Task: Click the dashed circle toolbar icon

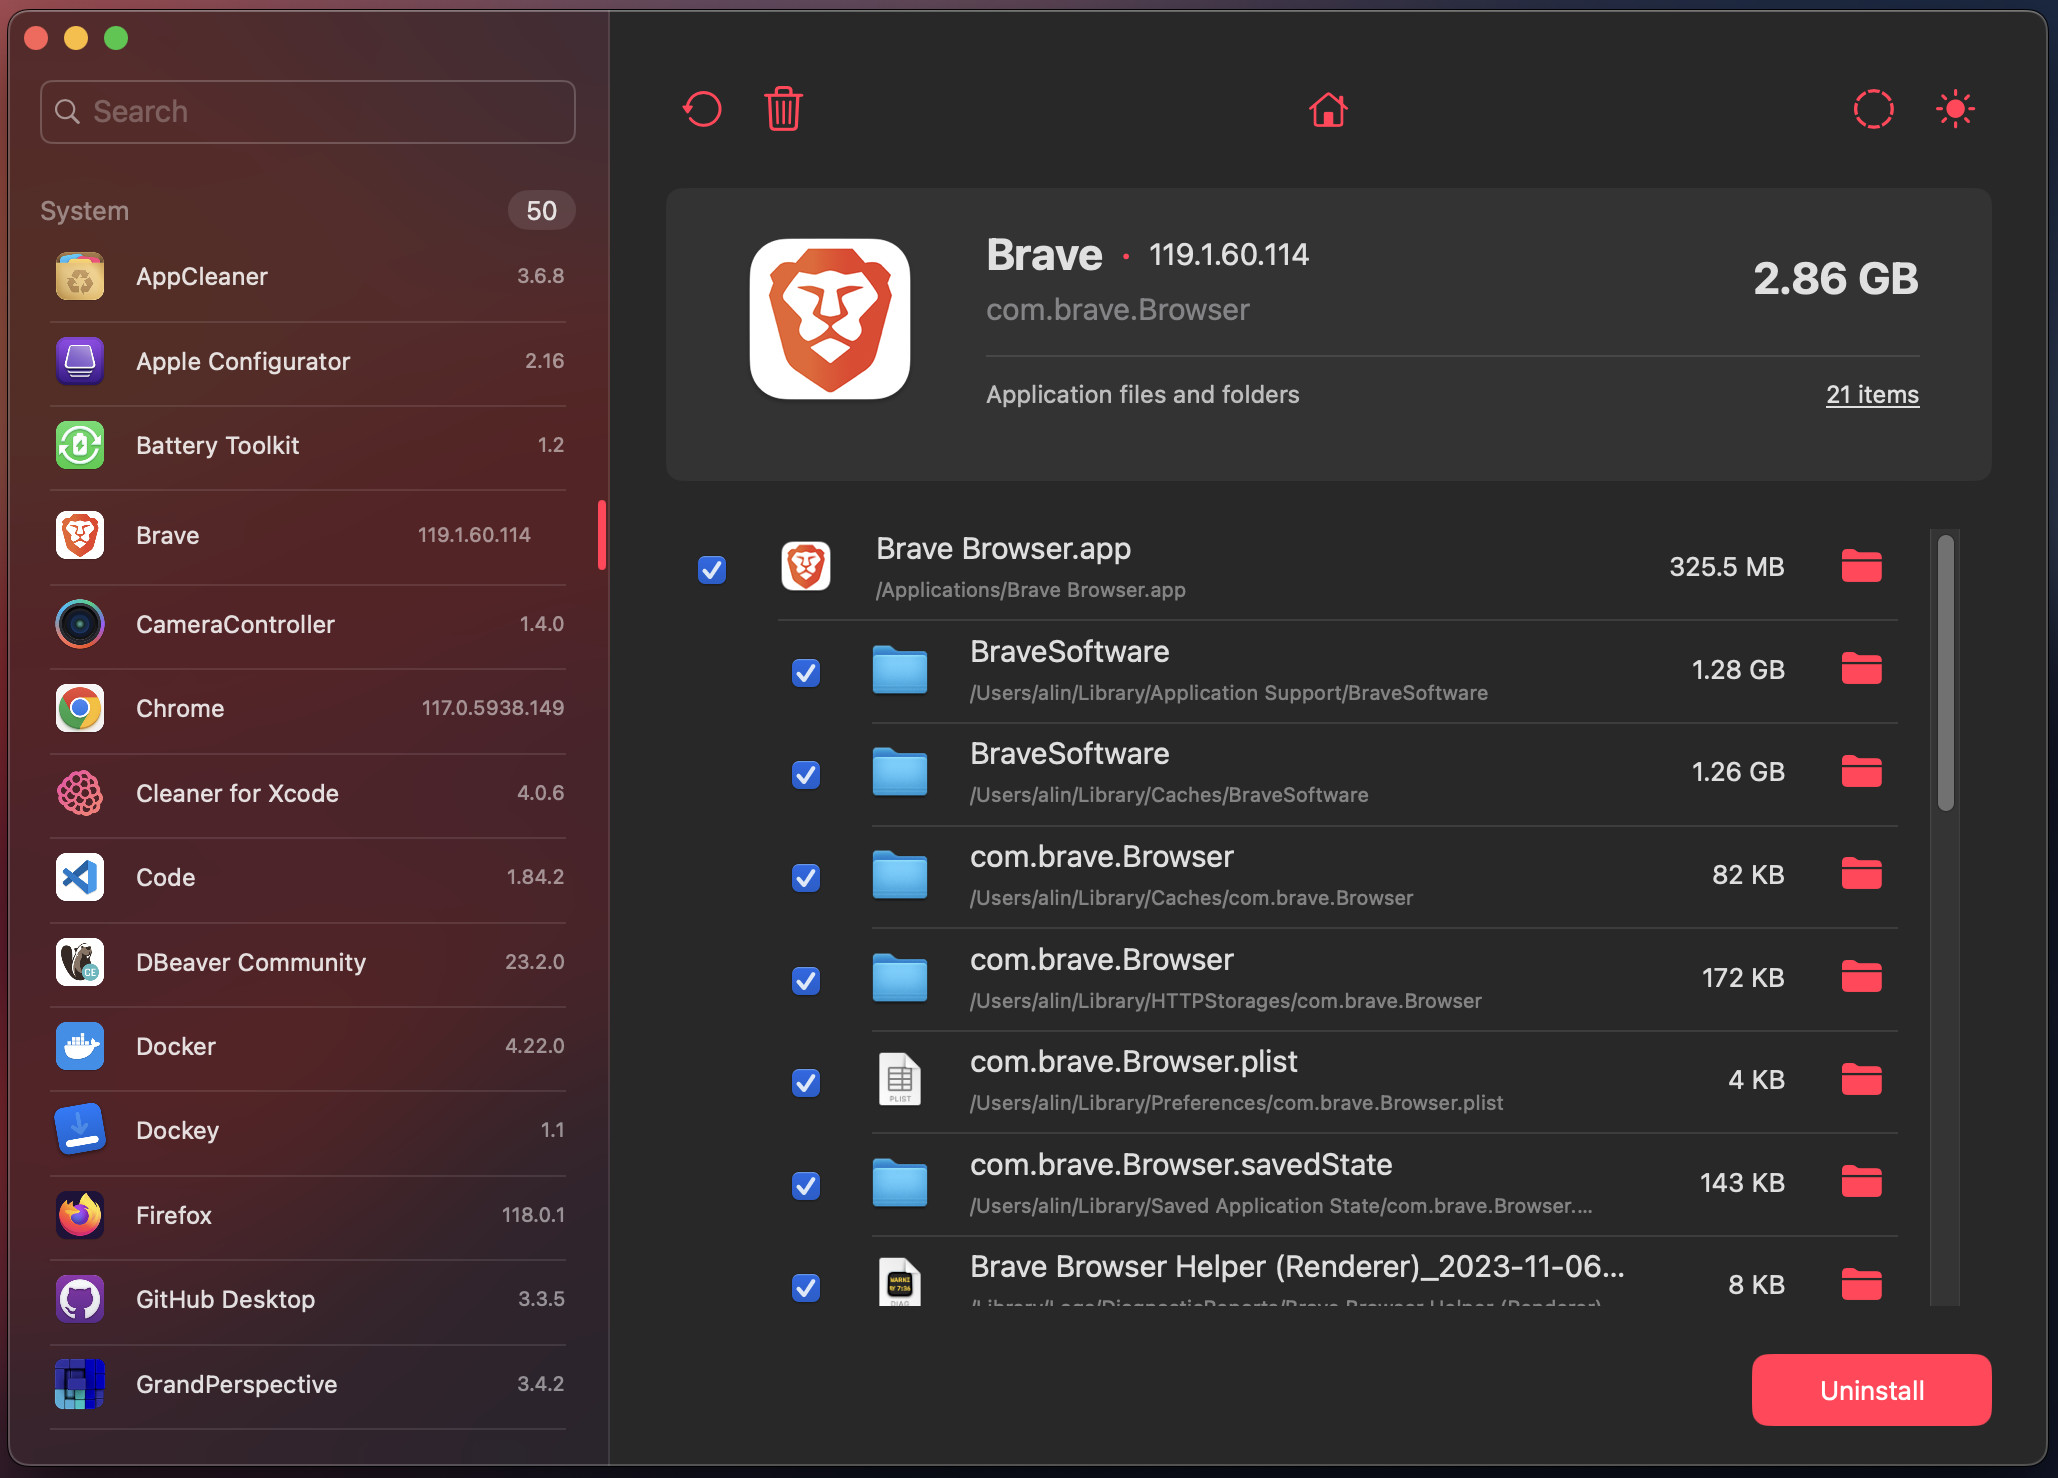Action: pos(1873,109)
